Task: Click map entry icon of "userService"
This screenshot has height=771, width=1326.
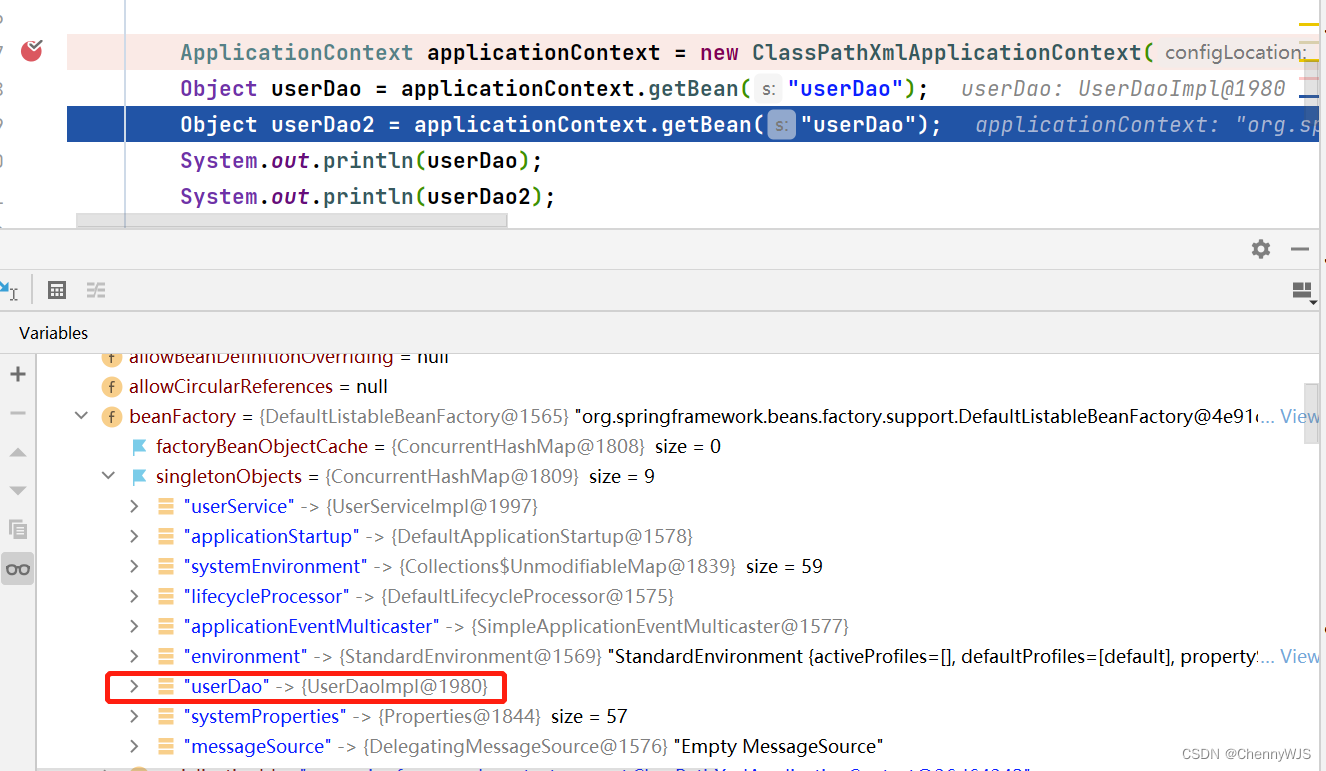Action: [x=166, y=507]
